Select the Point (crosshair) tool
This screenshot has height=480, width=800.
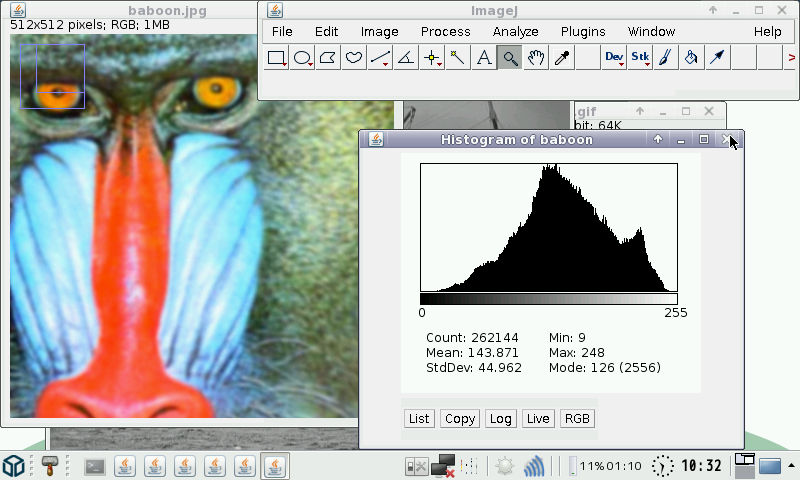pyautogui.click(x=432, y=58)
